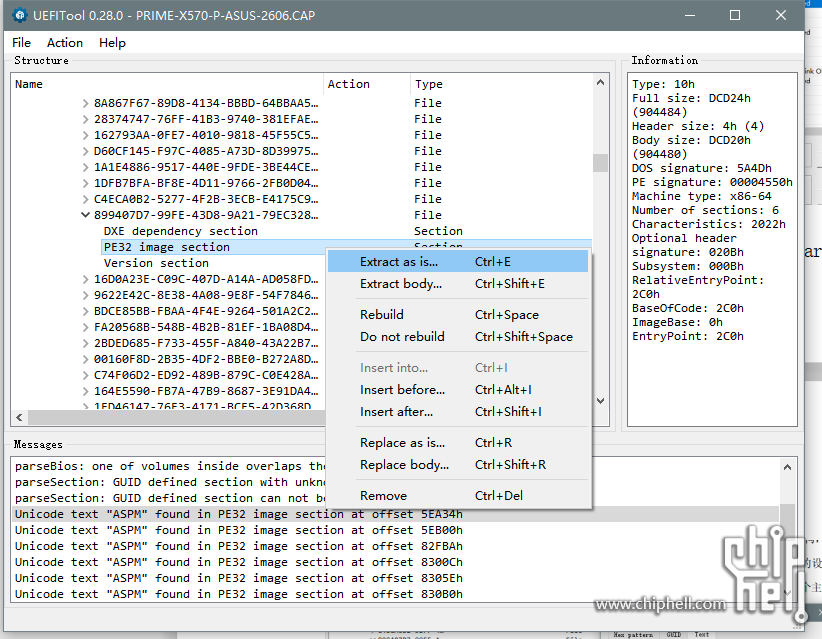This screenshot has width=822, height=639.
Task: Expand the 00160F8D-2B35 tree node
Action: click(x=85, y=359)
